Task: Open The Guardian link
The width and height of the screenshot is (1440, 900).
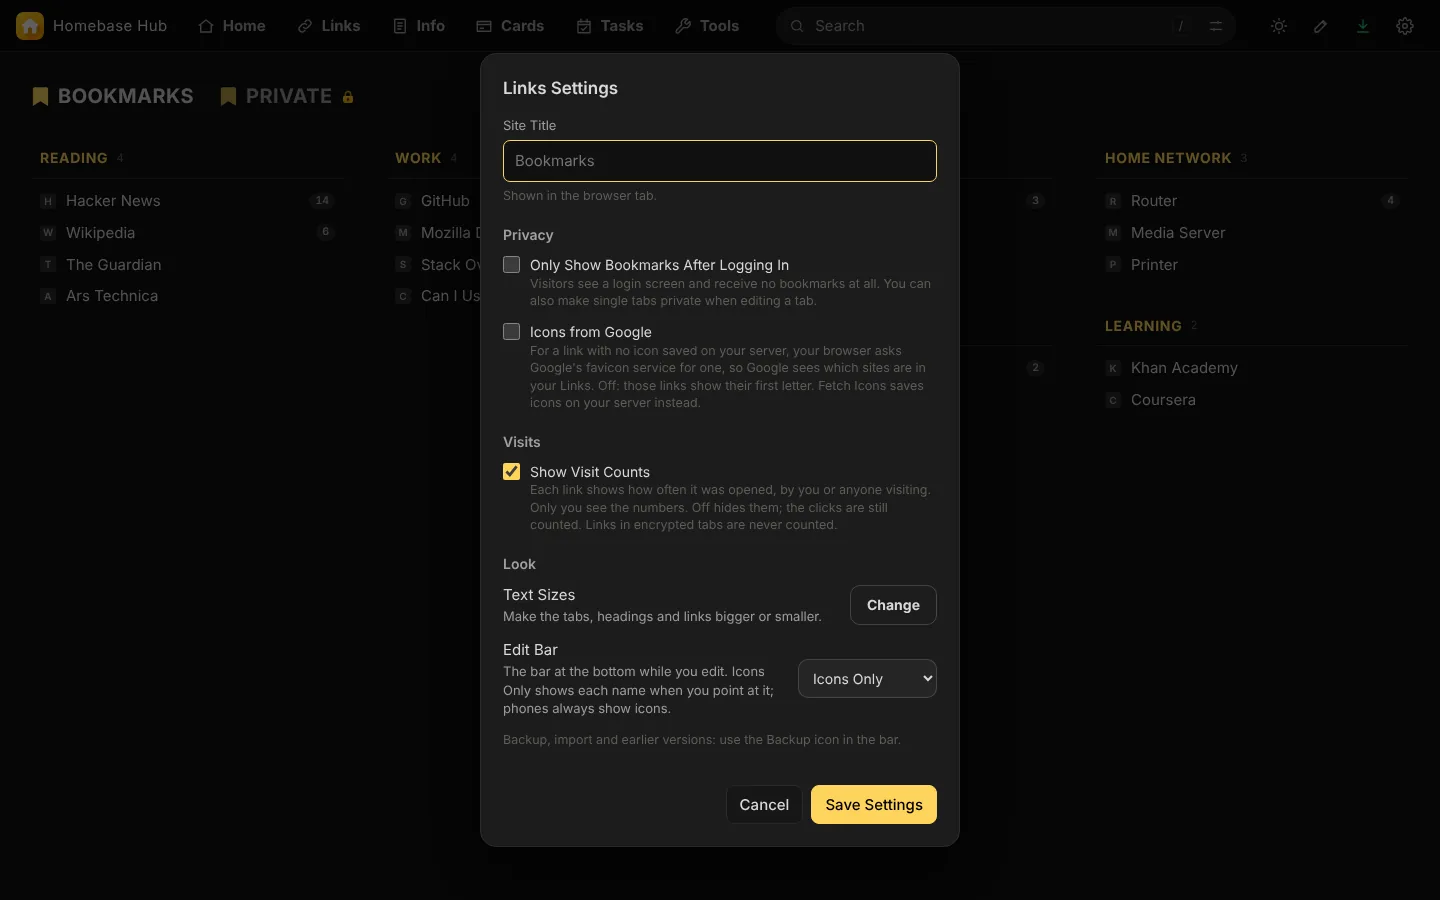Action: (113, 265)
